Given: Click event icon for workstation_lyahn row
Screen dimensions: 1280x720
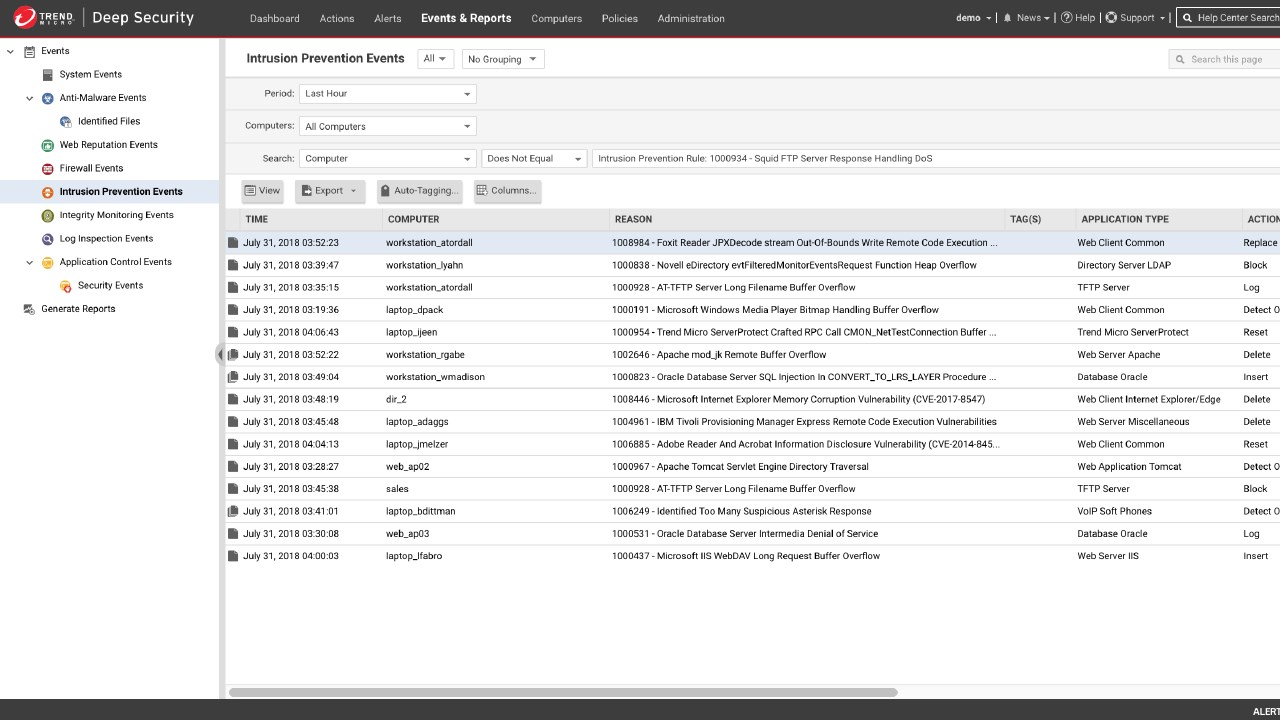Looking at the screenshot, I should point(233,266).
